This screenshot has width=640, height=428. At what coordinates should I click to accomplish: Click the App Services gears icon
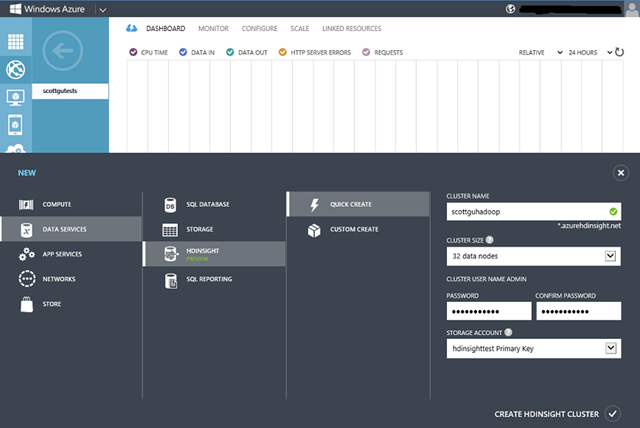point(27,254)
